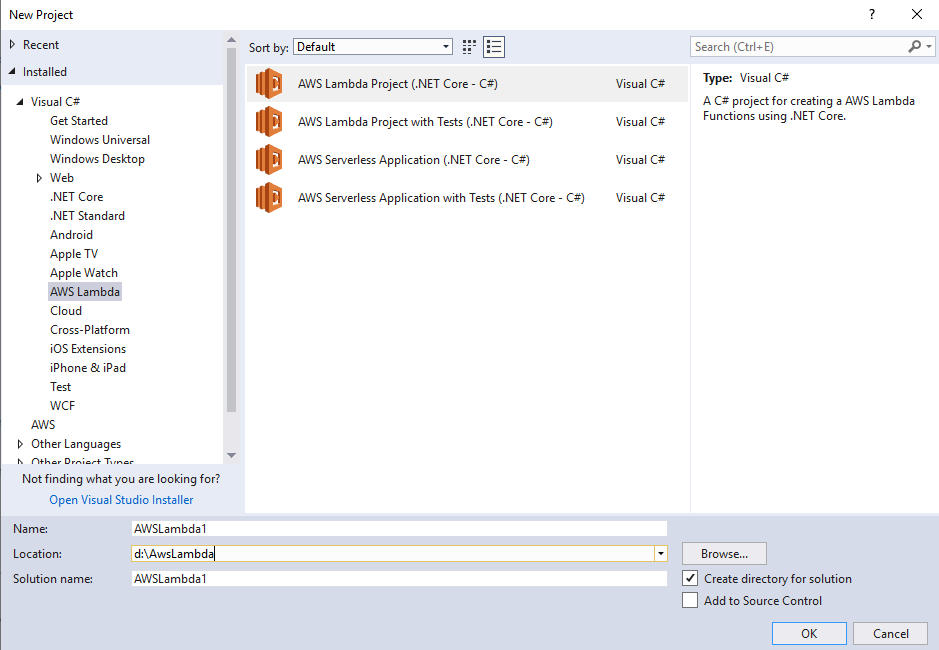Viewport: 939px width, 650px height.
Task: Click the Installed label
Action: point(45,72)
